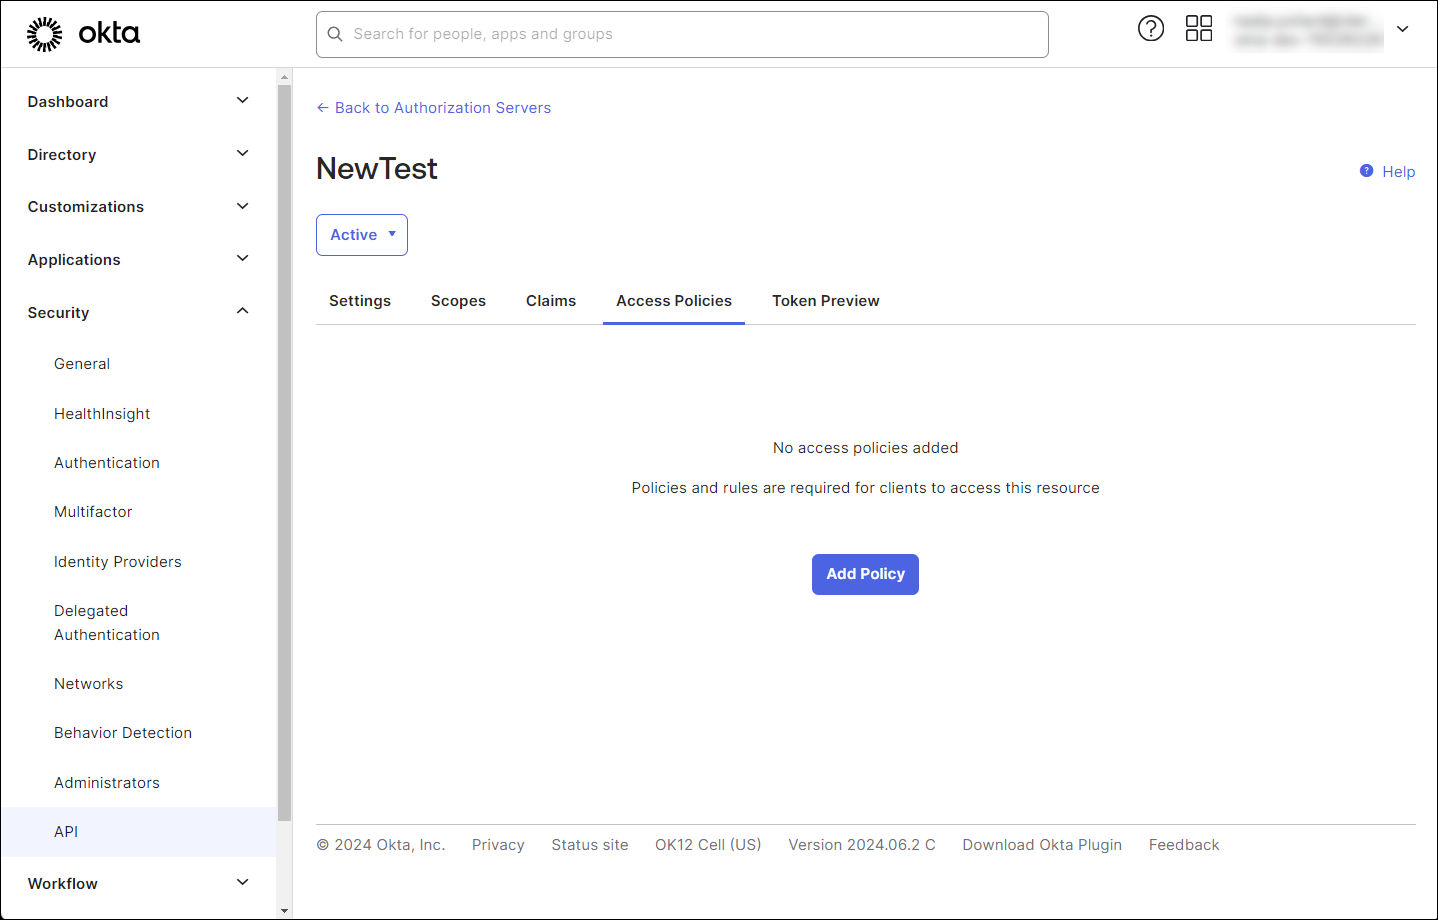Open Delegated Authentication page
Screen dimensions: 1438x920
pos(107,623)
